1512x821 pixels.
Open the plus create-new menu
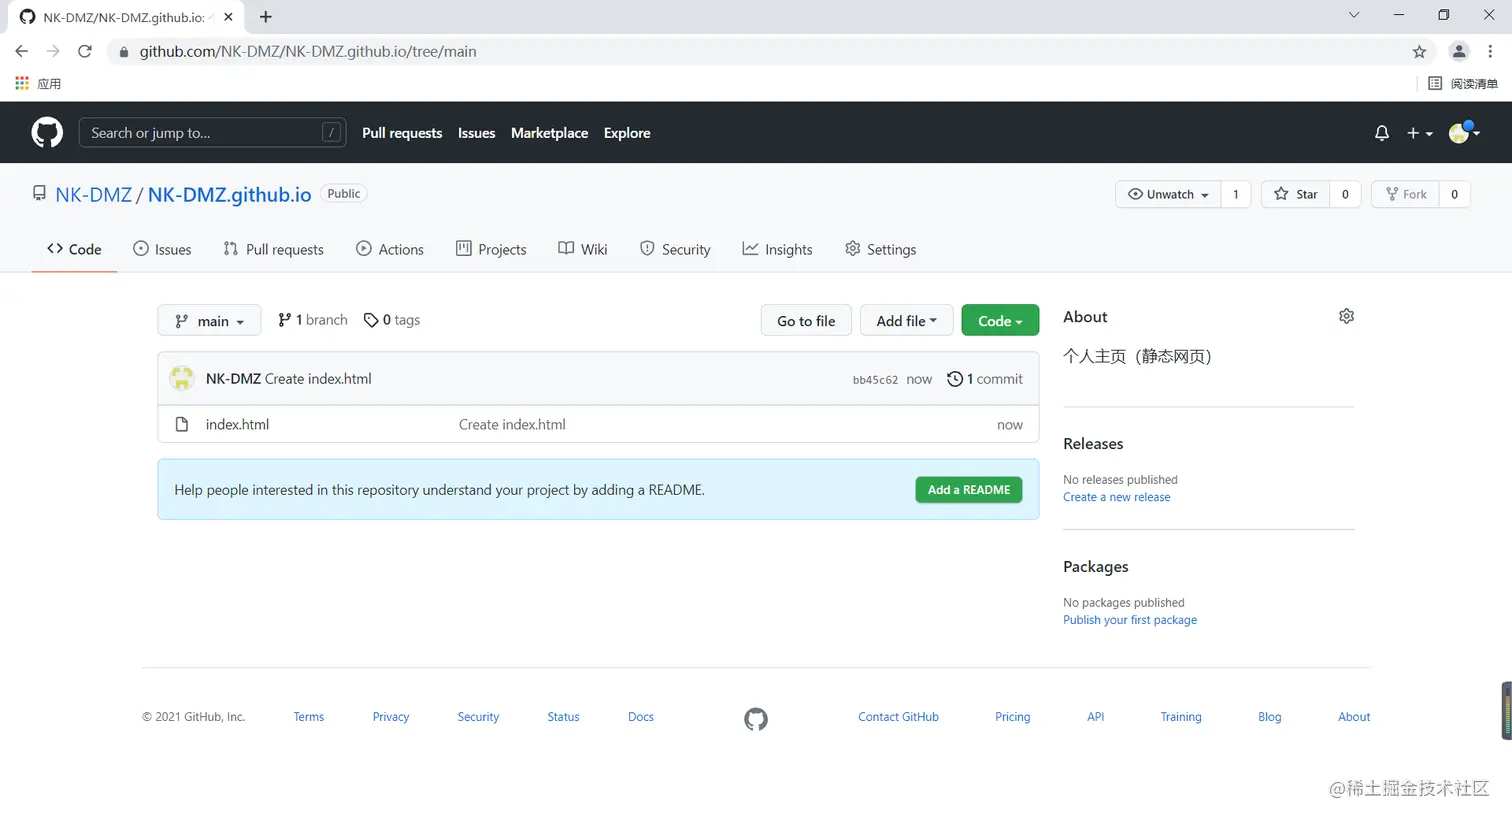tap(1419, 133)
